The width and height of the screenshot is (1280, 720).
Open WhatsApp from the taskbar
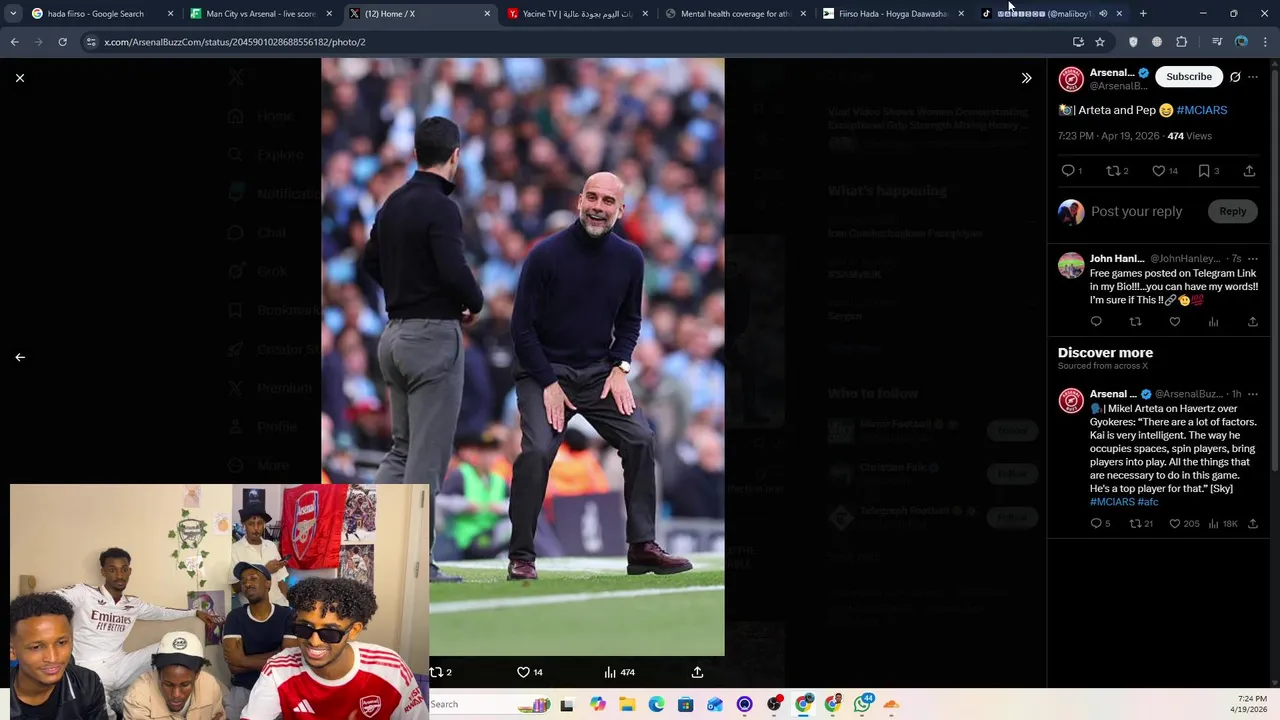tap(862, 704)
